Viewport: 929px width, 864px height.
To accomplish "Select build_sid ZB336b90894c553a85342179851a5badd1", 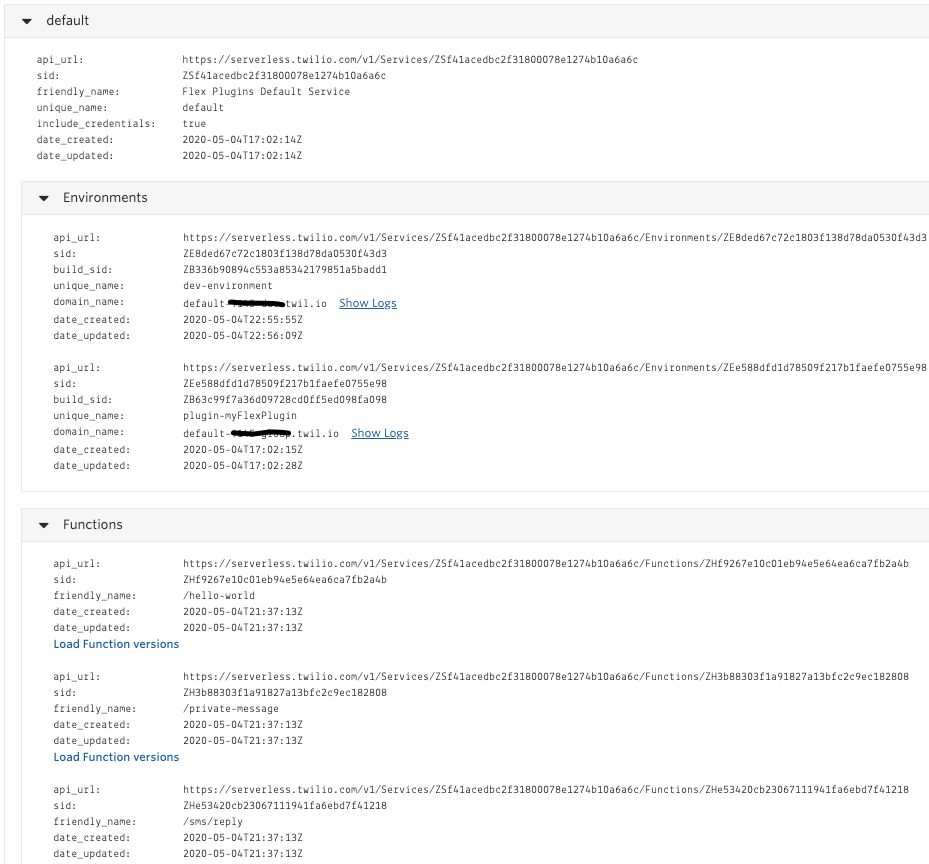I will tap(285, 269).
